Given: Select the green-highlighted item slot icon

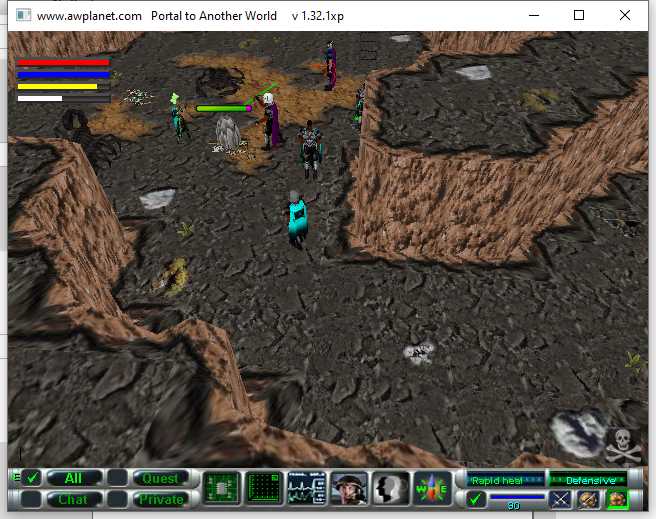Looking at the screenshot, I should (617, 499).
